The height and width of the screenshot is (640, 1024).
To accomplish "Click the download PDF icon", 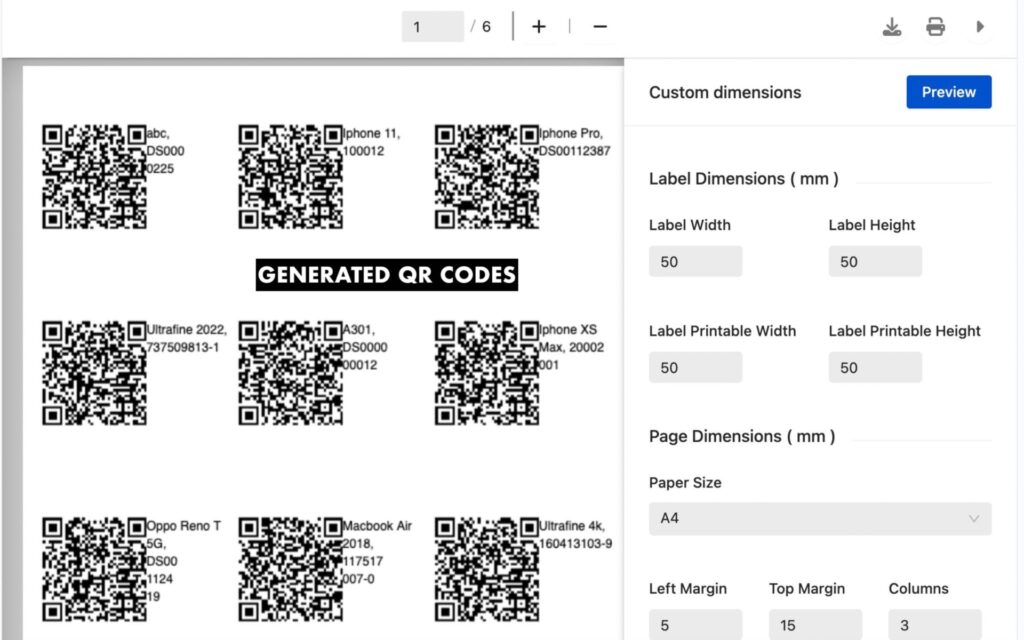I will click(892, 27).
